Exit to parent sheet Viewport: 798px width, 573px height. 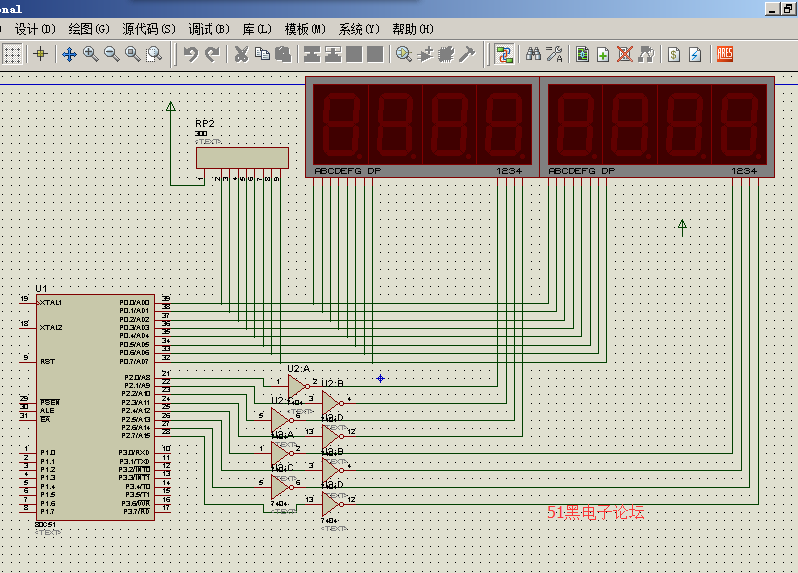click(646, 54)
